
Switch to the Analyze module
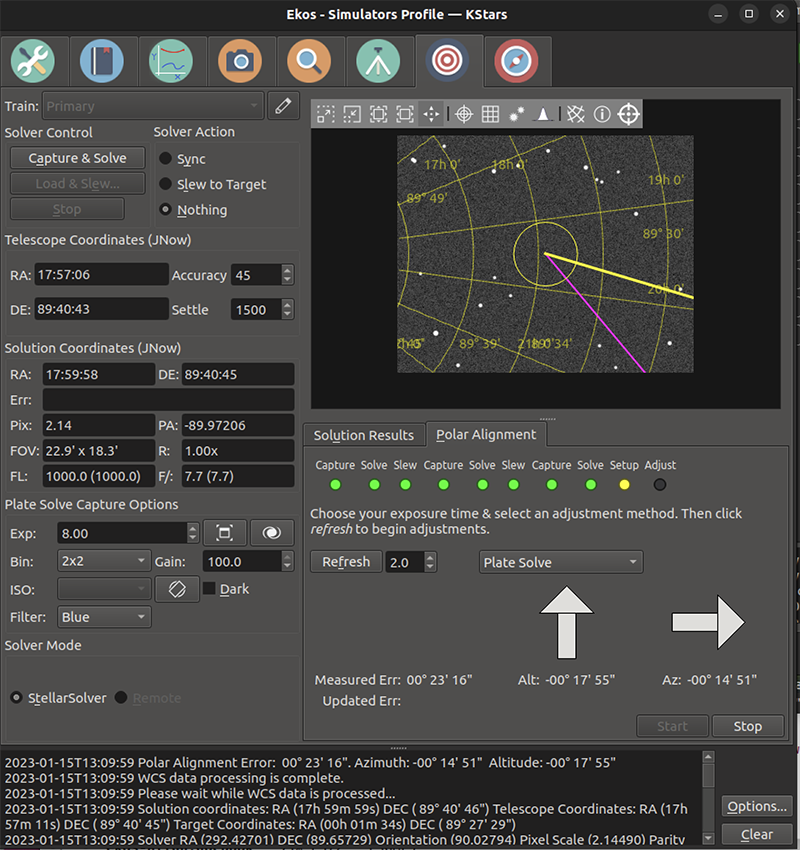pyautogui.click(x=171, y=60)
